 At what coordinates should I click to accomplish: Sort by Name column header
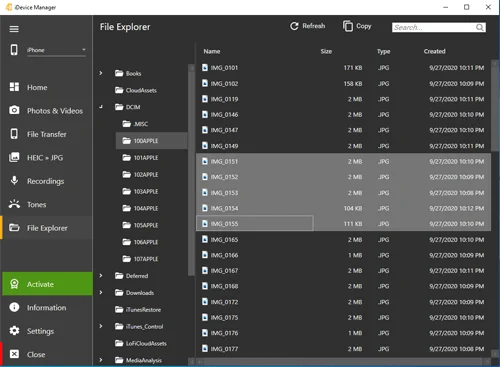click(212, 51)
